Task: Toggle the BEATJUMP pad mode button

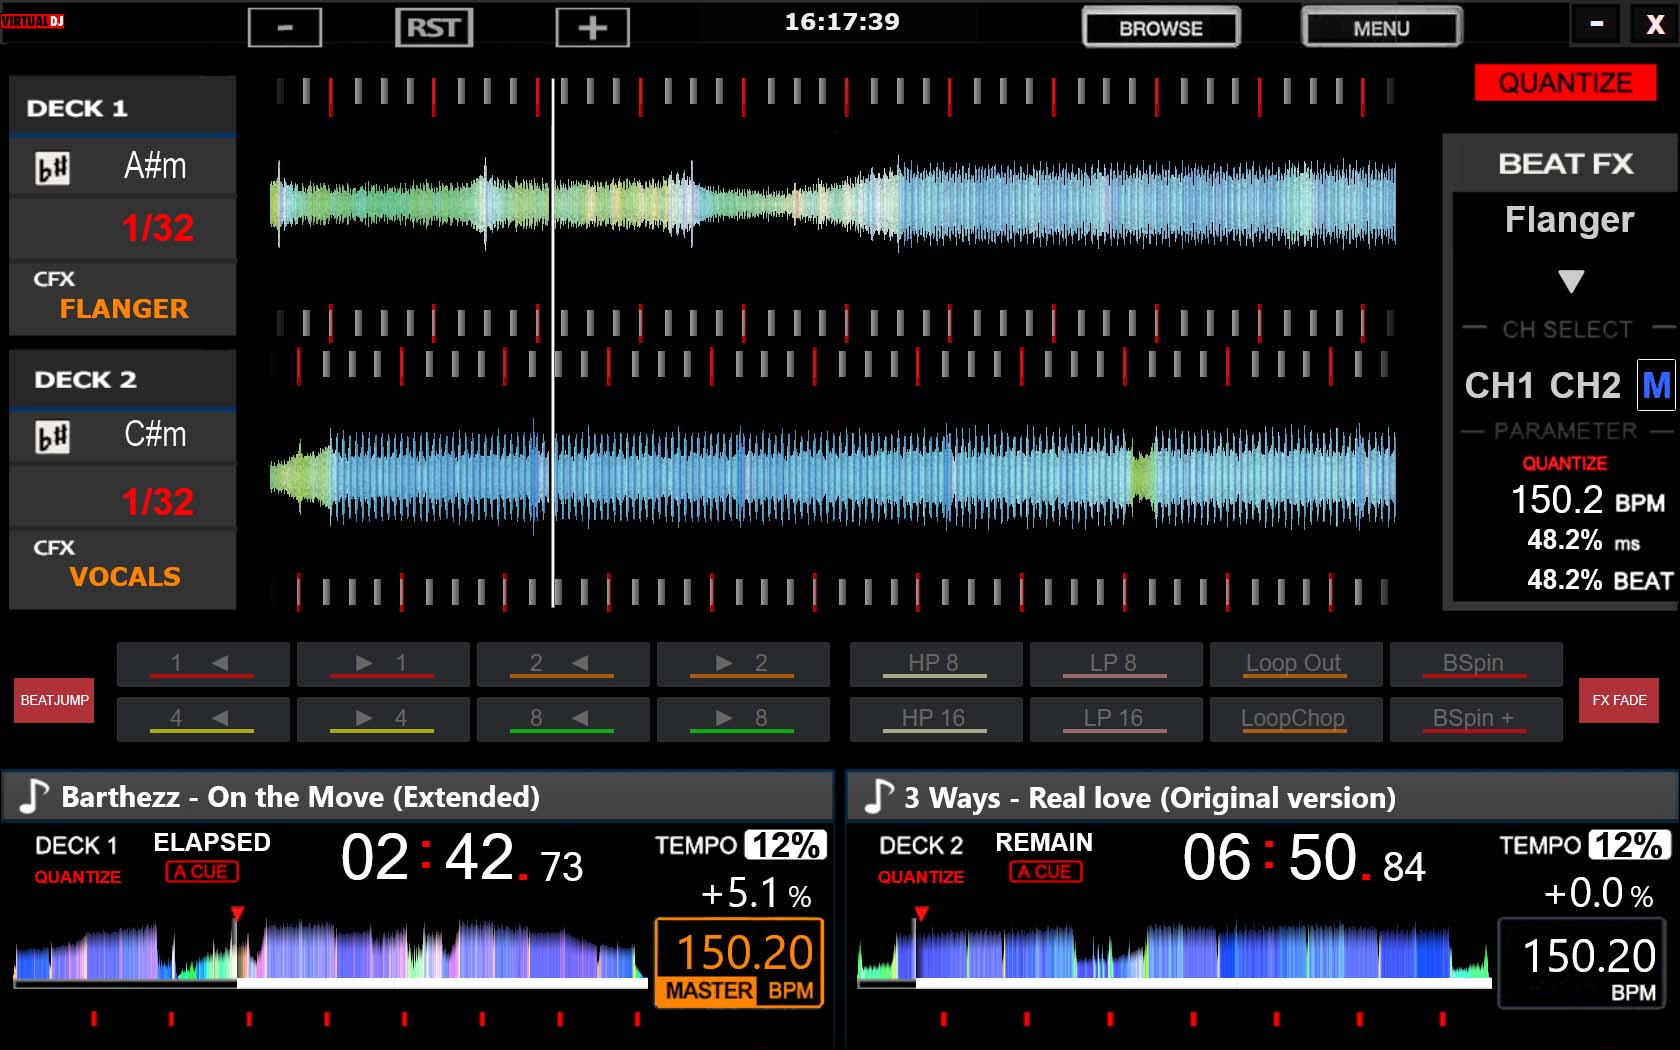Action: coord(55,700)
